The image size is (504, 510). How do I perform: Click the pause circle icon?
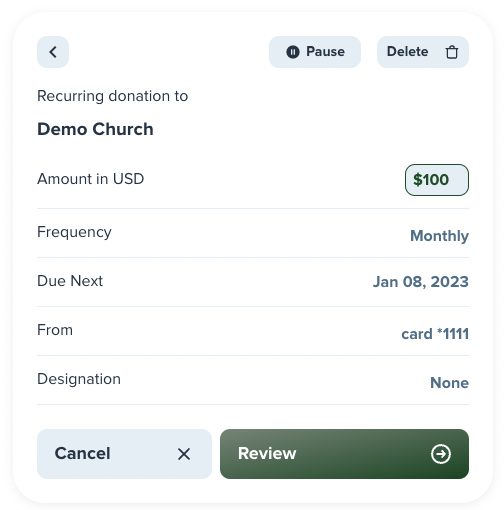coord(293,52)
